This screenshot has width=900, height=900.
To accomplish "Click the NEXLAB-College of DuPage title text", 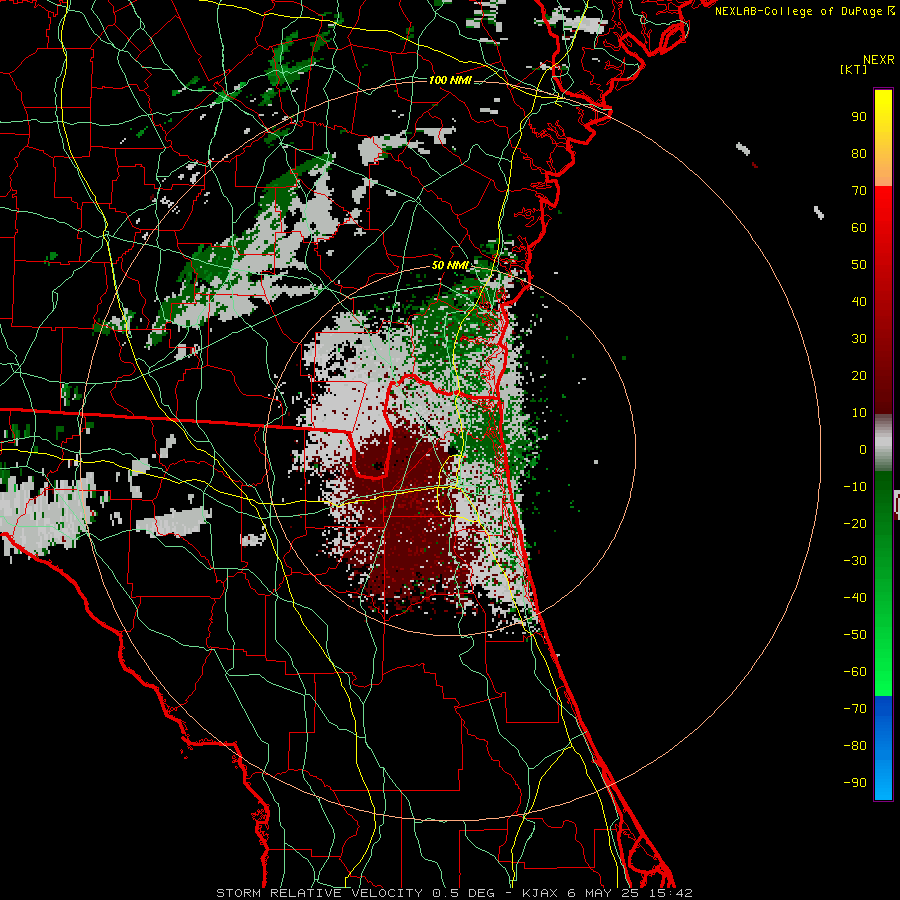I will tap(799, 11).
